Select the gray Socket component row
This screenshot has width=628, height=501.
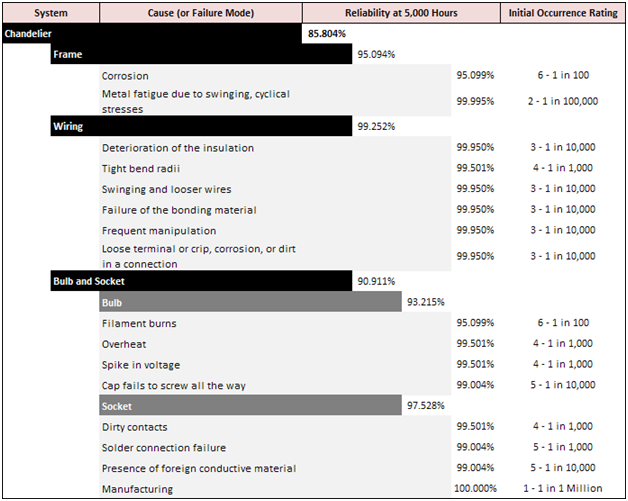pos(250,405)
